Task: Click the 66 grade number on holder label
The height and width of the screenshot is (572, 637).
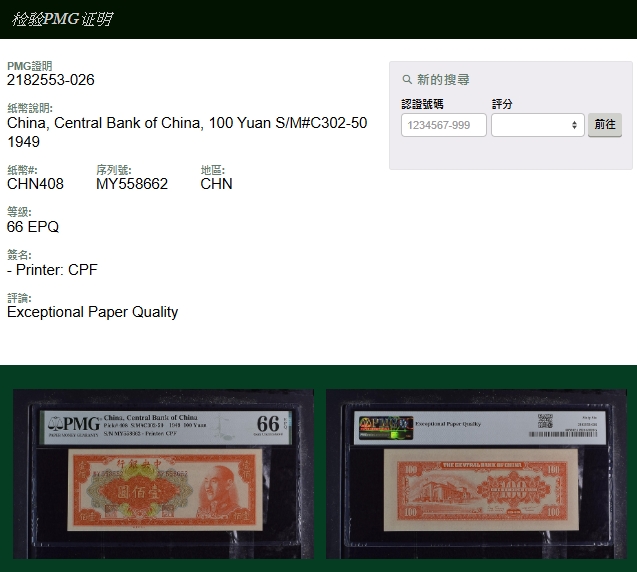Action: 267,424
